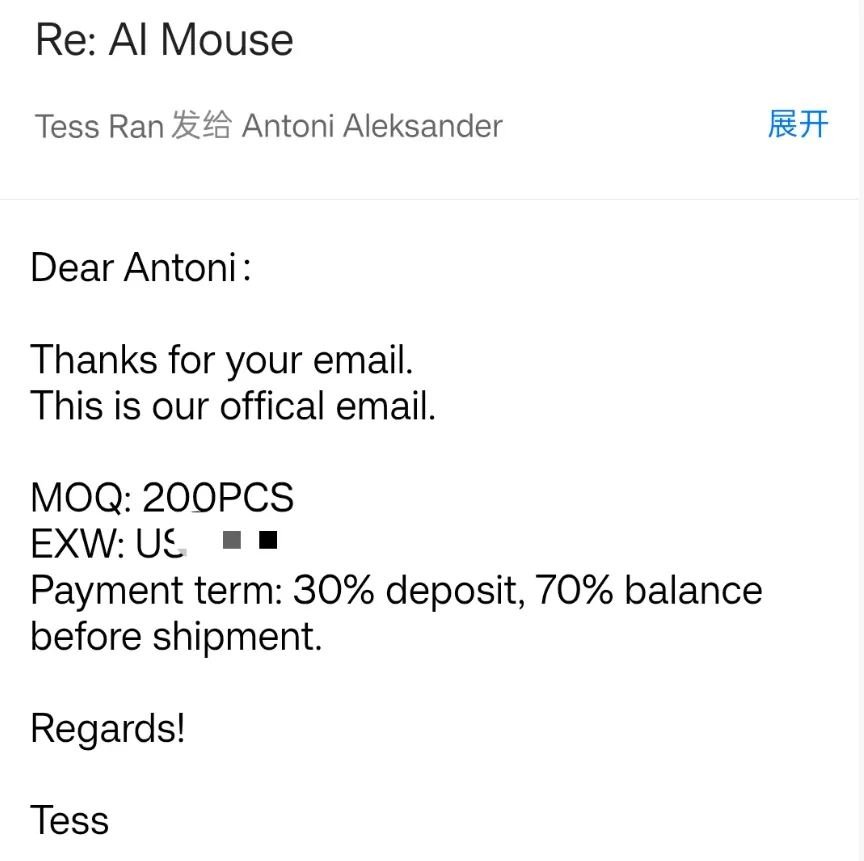Click the "MOQ:" label
The image size is (864, 861).
(x=82, y=498)
